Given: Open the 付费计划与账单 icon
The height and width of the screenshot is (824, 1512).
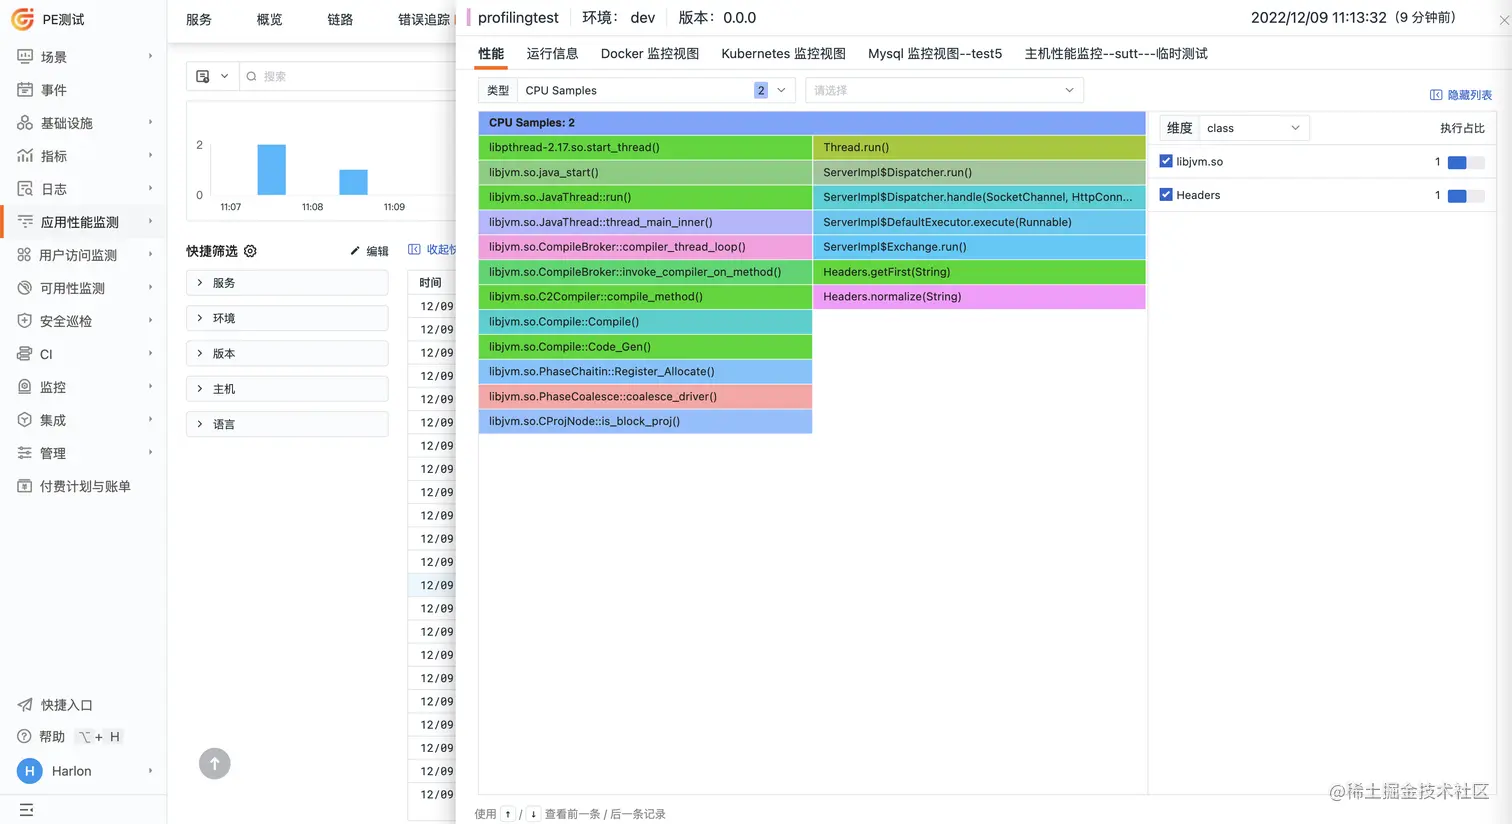Looking at the screenshot, I should click(x=25, y=486).
